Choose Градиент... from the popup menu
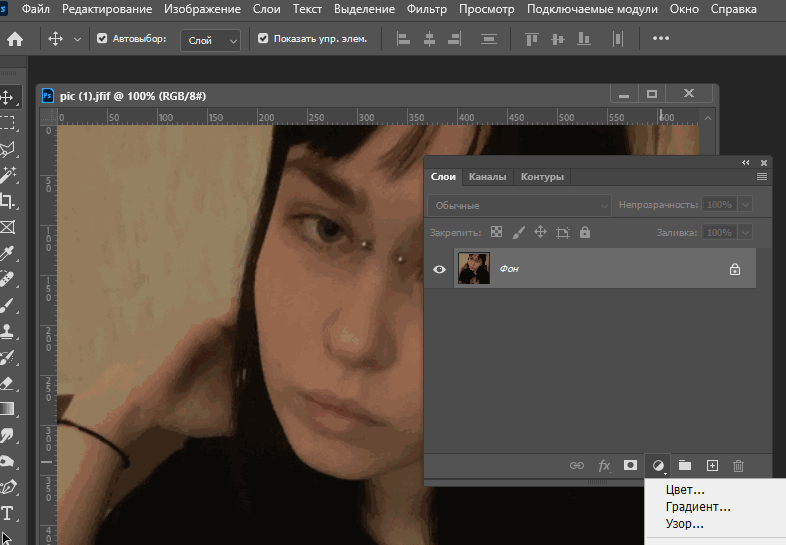This screenshot has width=786, height=545. (x=698, y=507)
